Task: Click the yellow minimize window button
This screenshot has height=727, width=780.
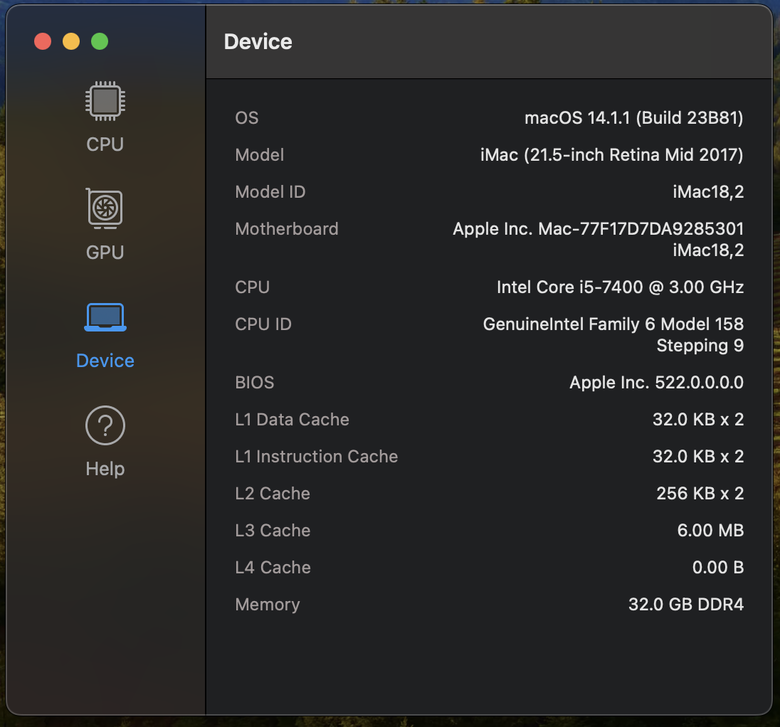Action: click(71, 41)
